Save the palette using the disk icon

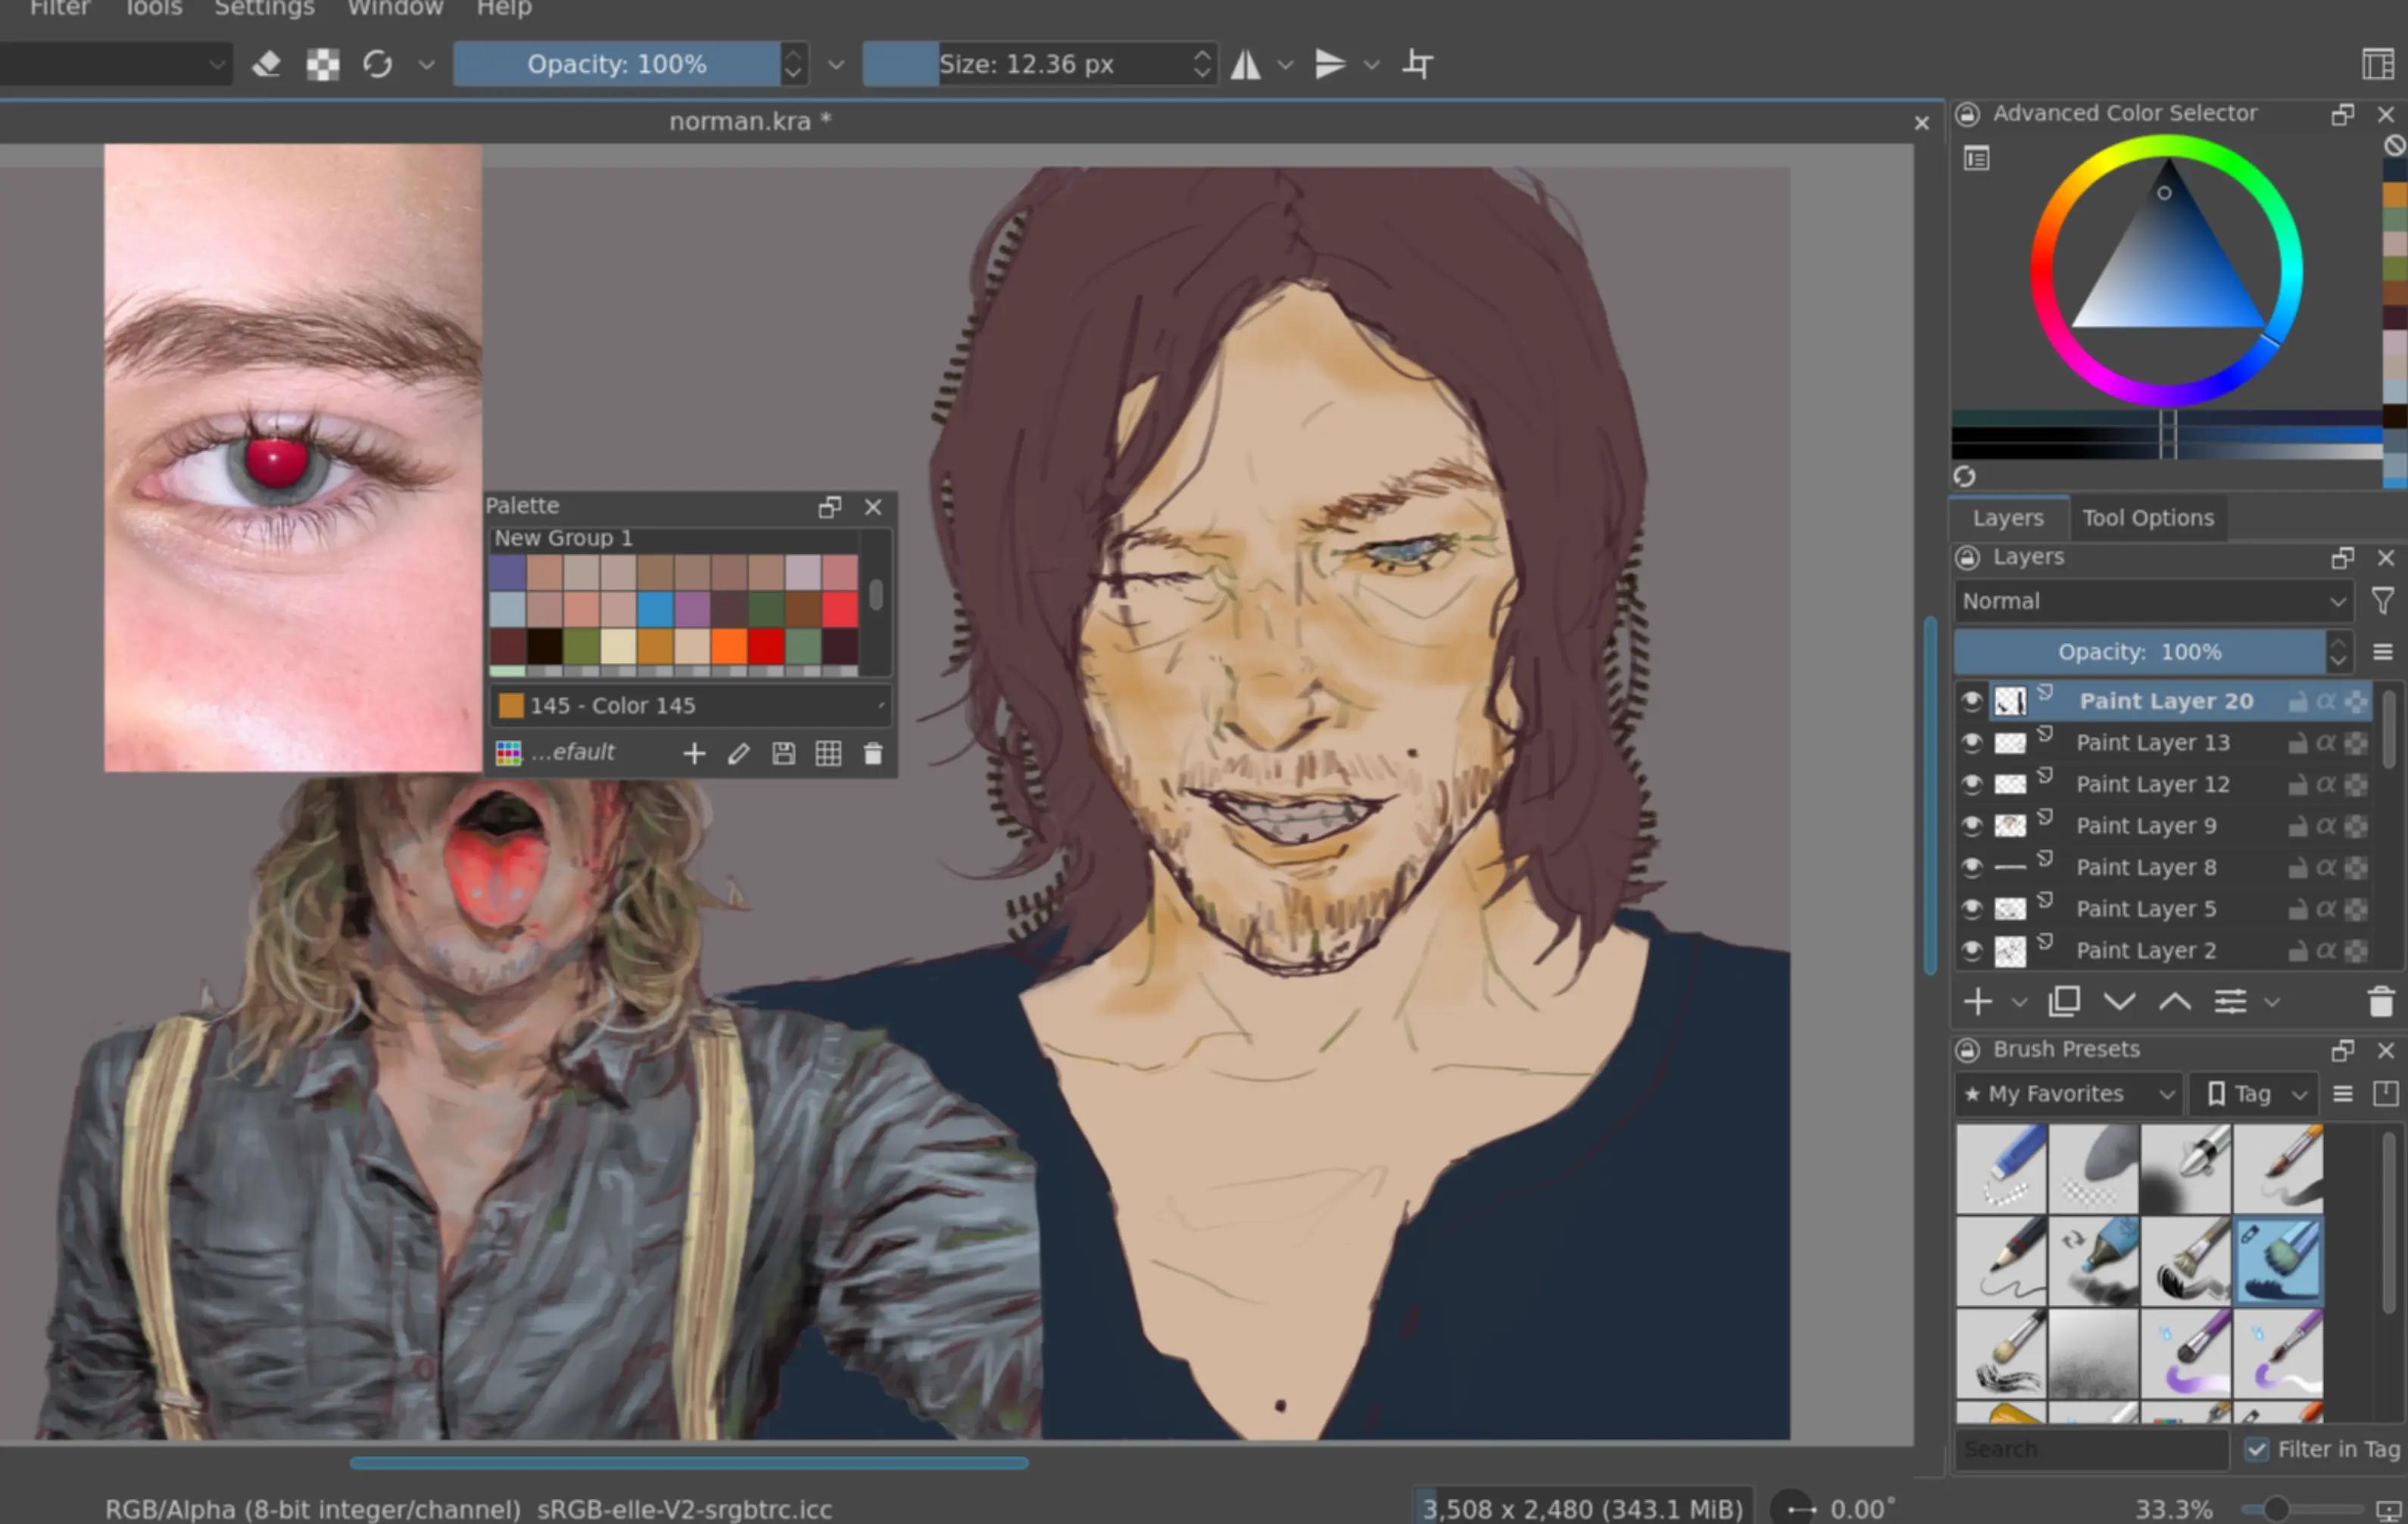783,753
